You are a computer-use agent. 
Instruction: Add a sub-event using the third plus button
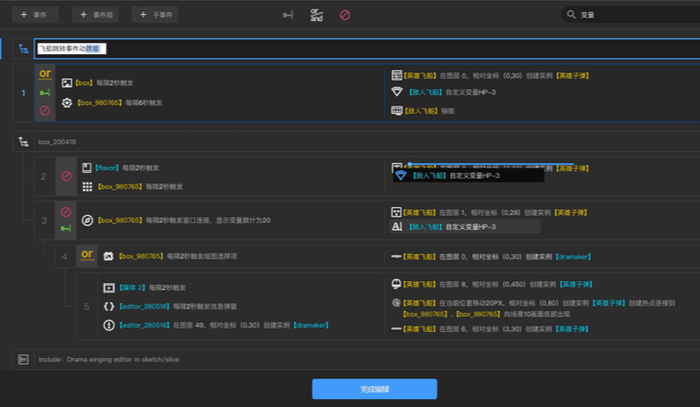[155, 15]
